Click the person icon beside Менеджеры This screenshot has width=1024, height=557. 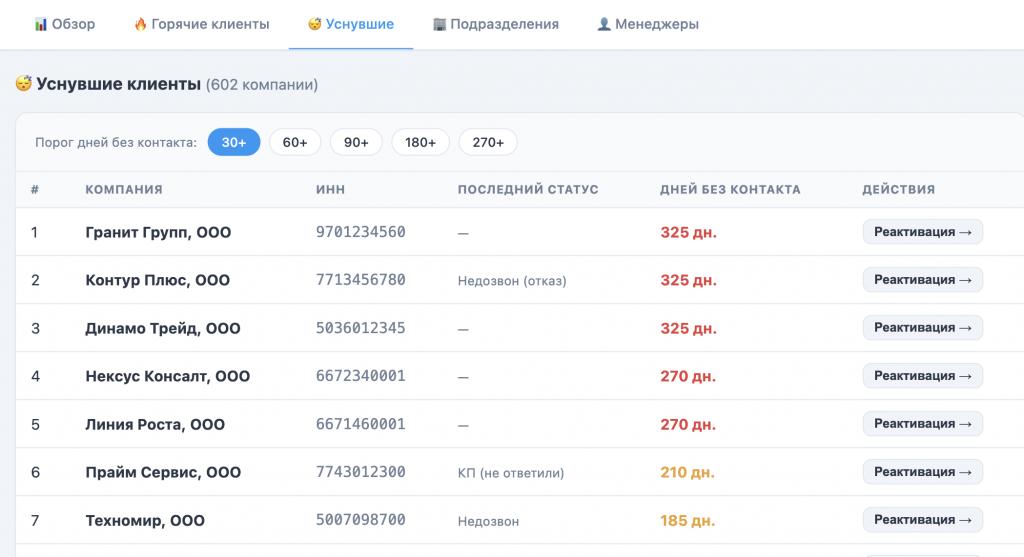pos(604,24)
